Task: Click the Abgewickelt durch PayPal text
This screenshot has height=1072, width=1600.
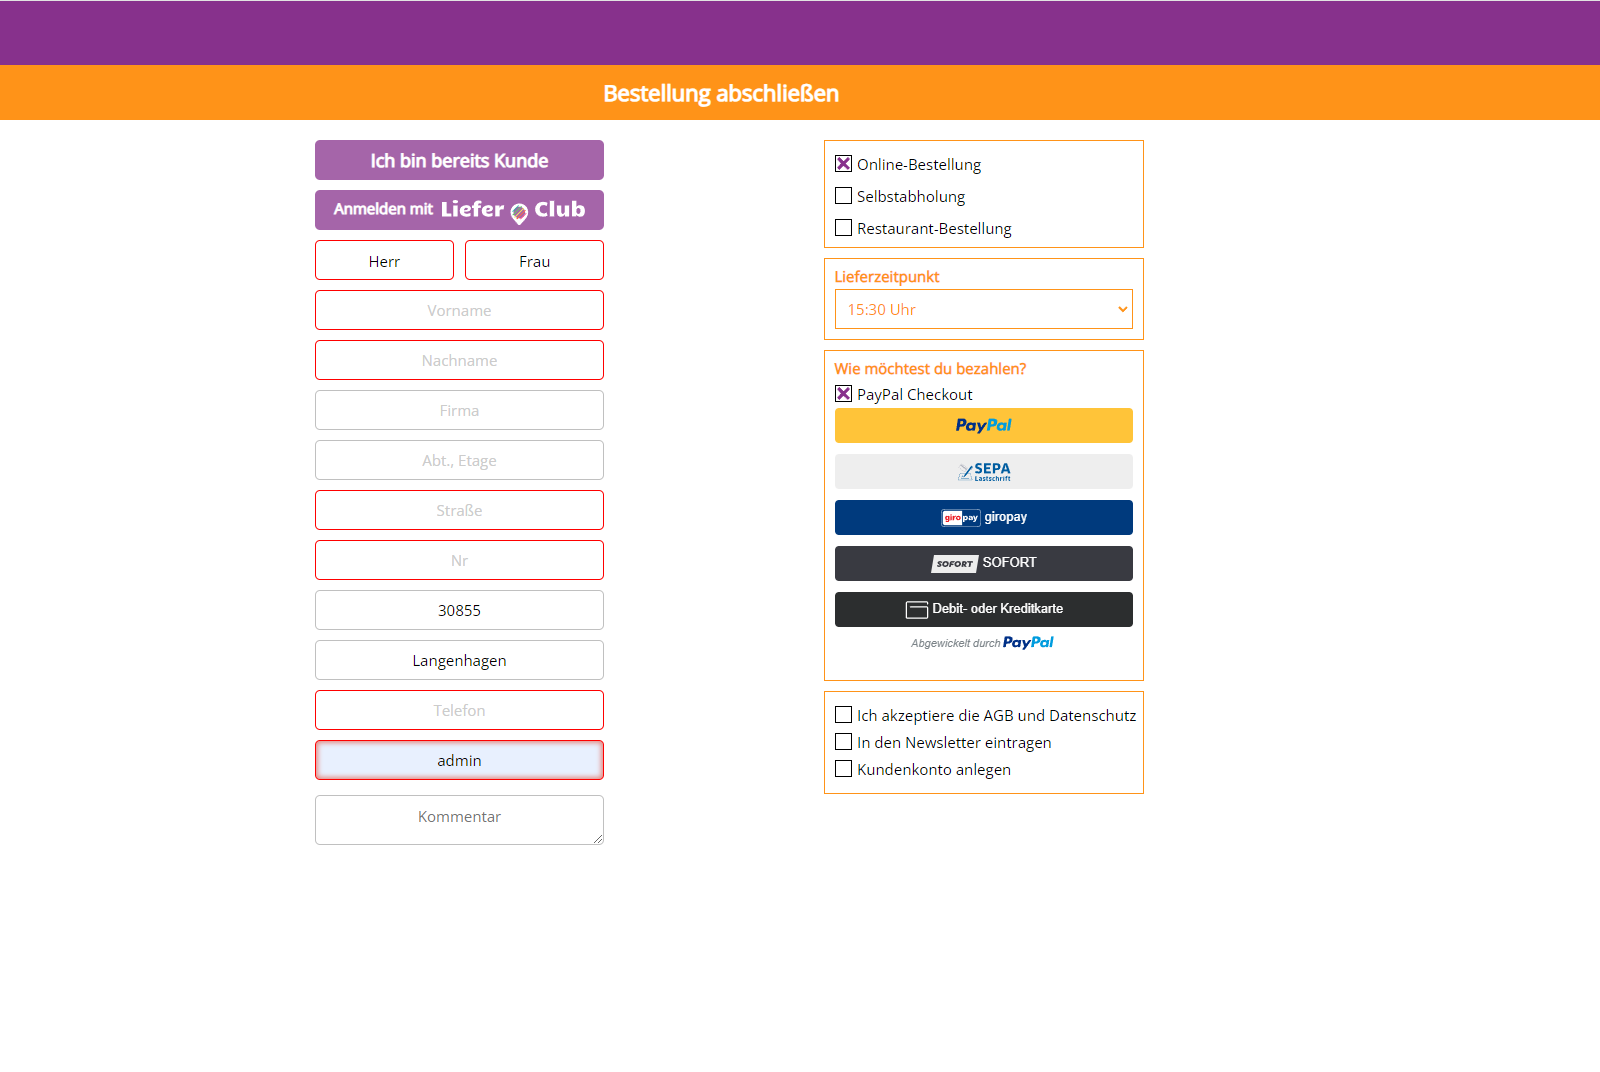Action: pos(982,643)
